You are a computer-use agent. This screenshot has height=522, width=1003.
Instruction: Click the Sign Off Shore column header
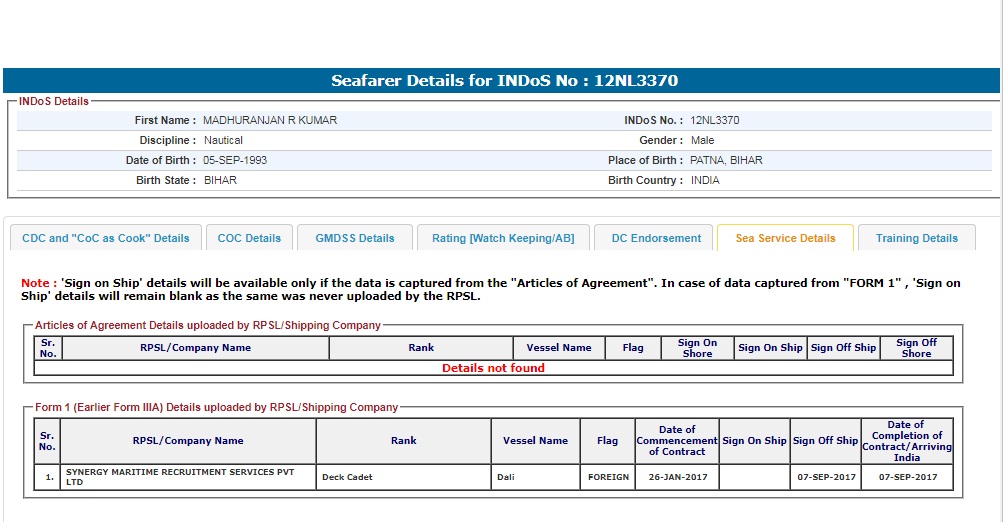(x=915, y=348)
